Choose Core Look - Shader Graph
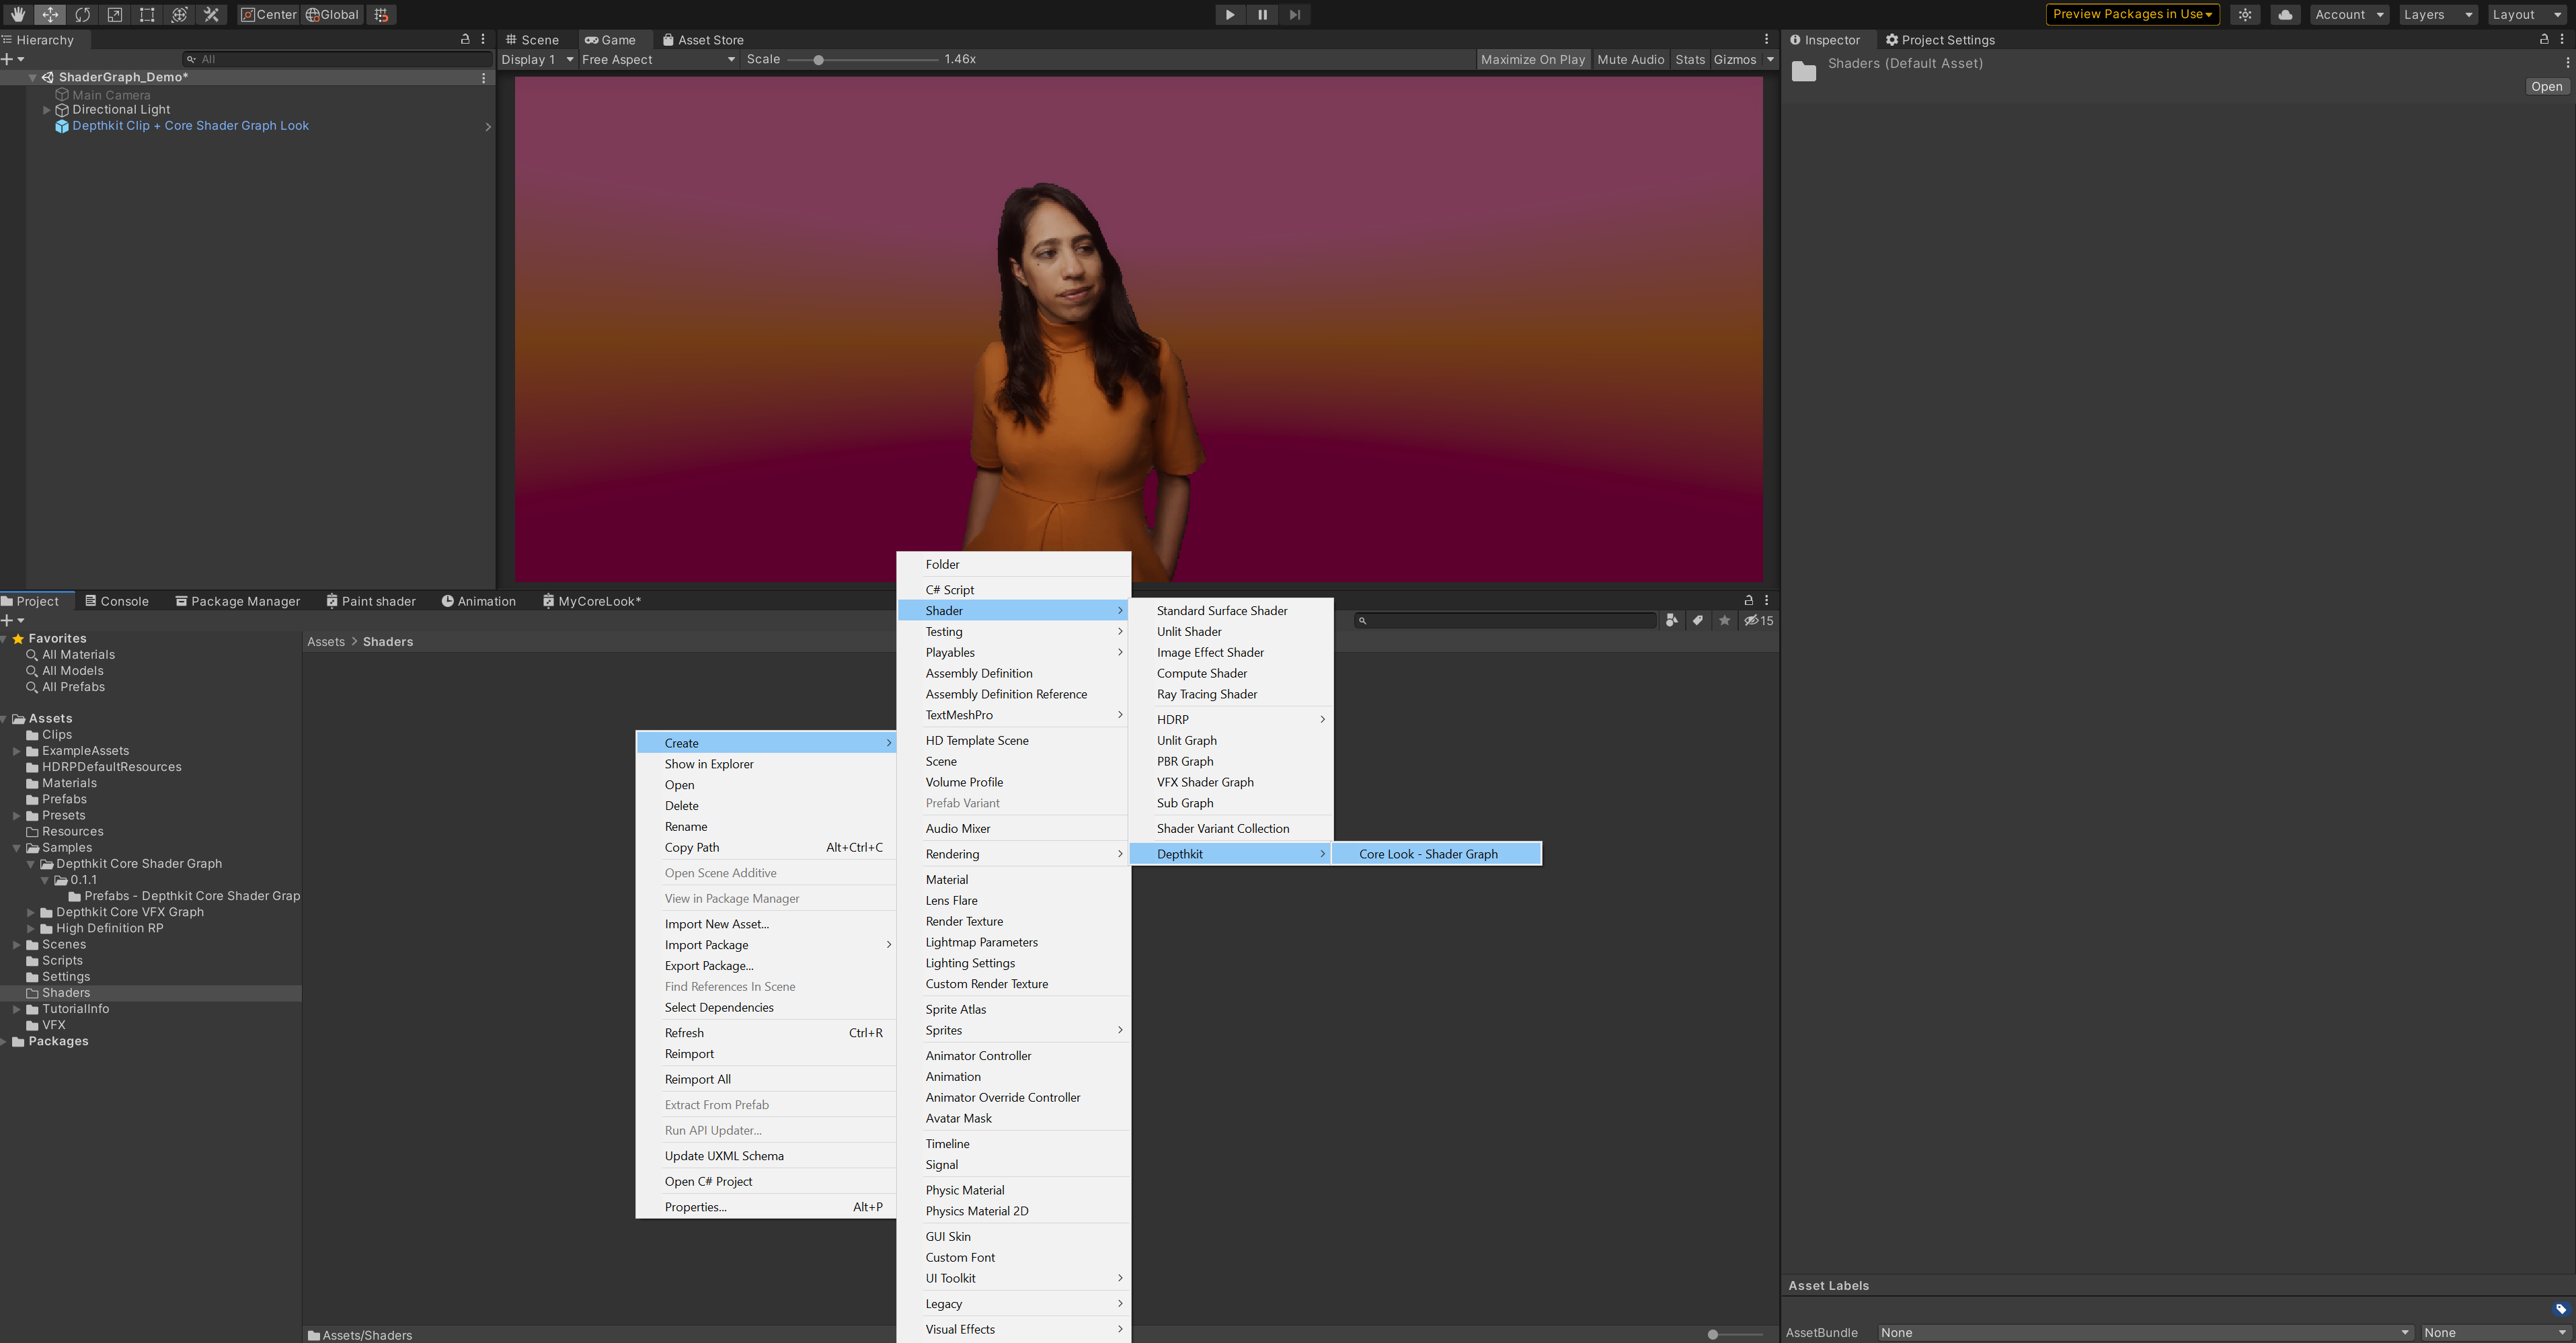 click(x=1428, y=854)
